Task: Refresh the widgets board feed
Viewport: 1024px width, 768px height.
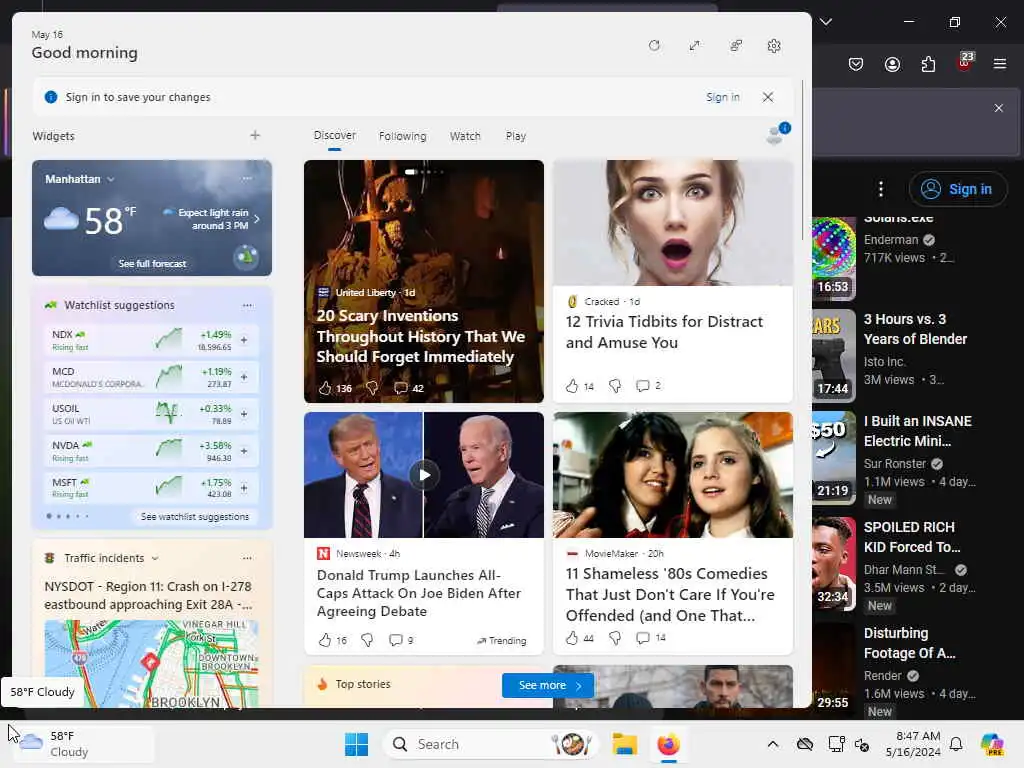Action: coord(654,46)
